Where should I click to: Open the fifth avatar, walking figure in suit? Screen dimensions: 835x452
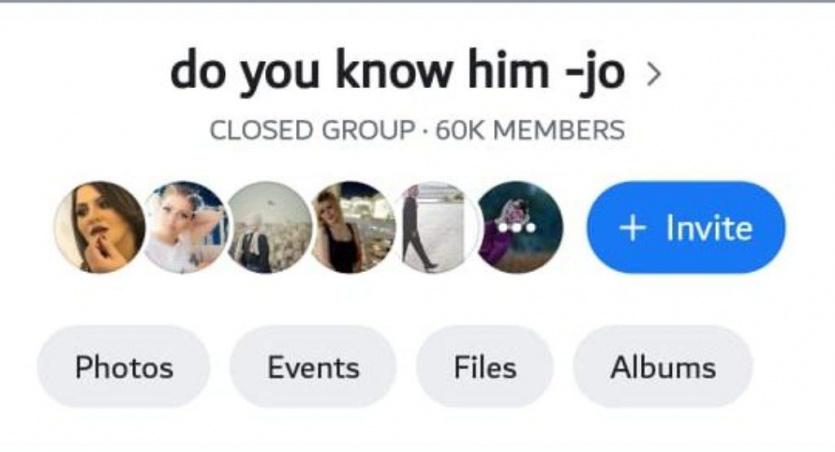click(x=436, y=227)
